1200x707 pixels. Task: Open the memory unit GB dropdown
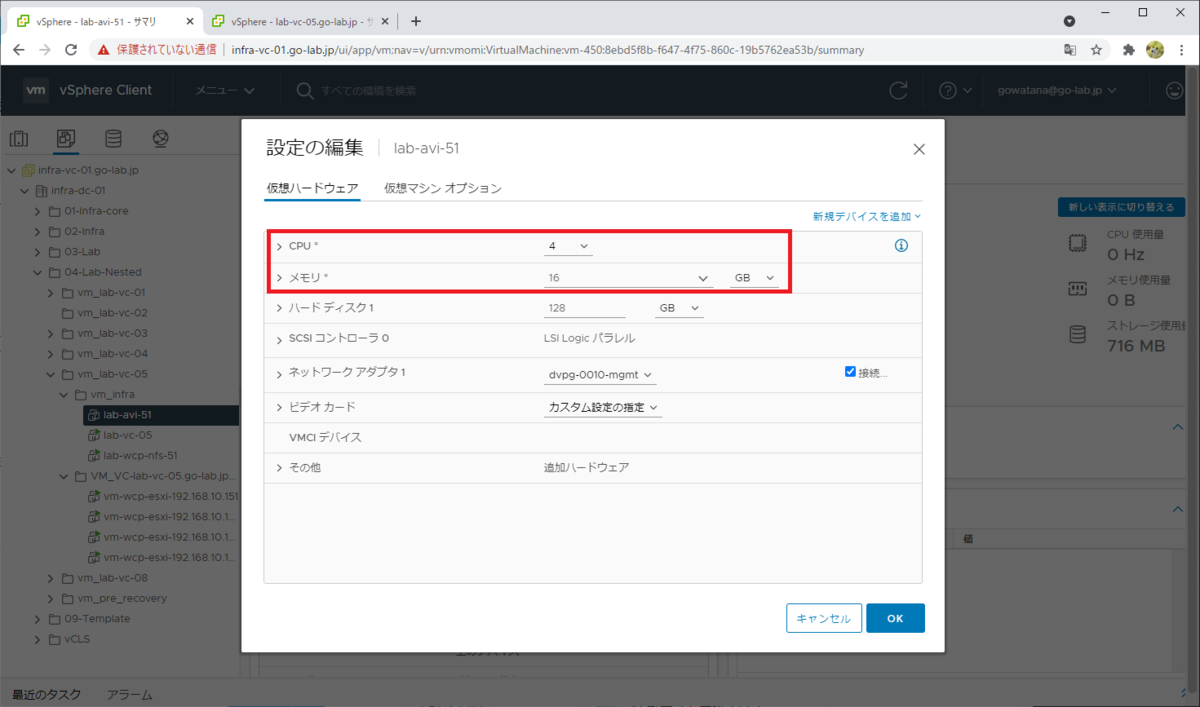(753, 277)
